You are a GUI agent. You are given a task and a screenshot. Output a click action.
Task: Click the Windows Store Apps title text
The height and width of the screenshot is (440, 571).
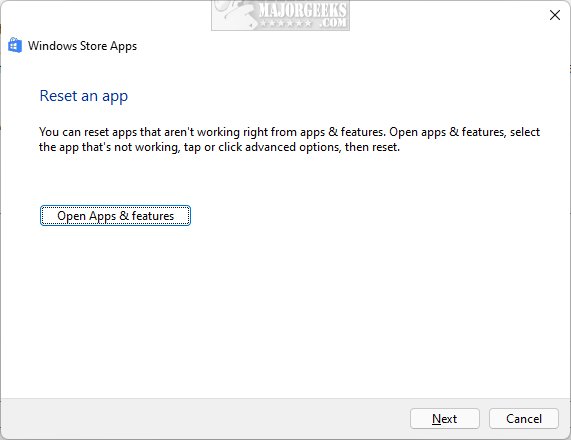coord(82,46)
